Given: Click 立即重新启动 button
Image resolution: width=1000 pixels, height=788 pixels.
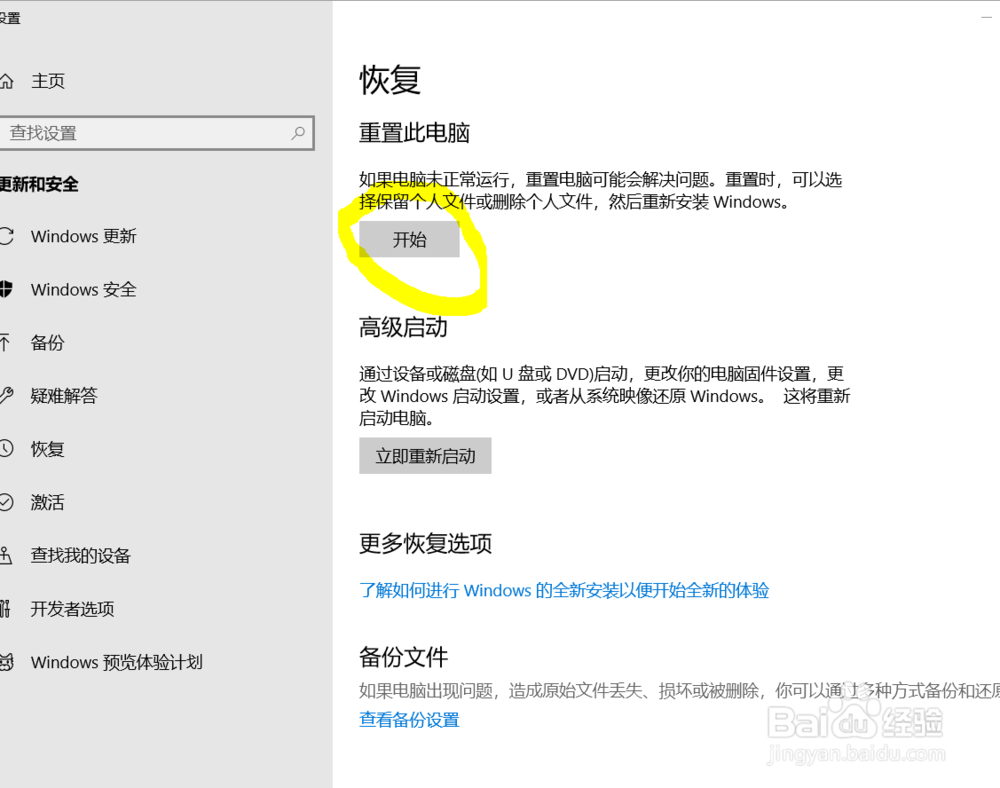Looking at the screenshot, I should click(425, 456).
